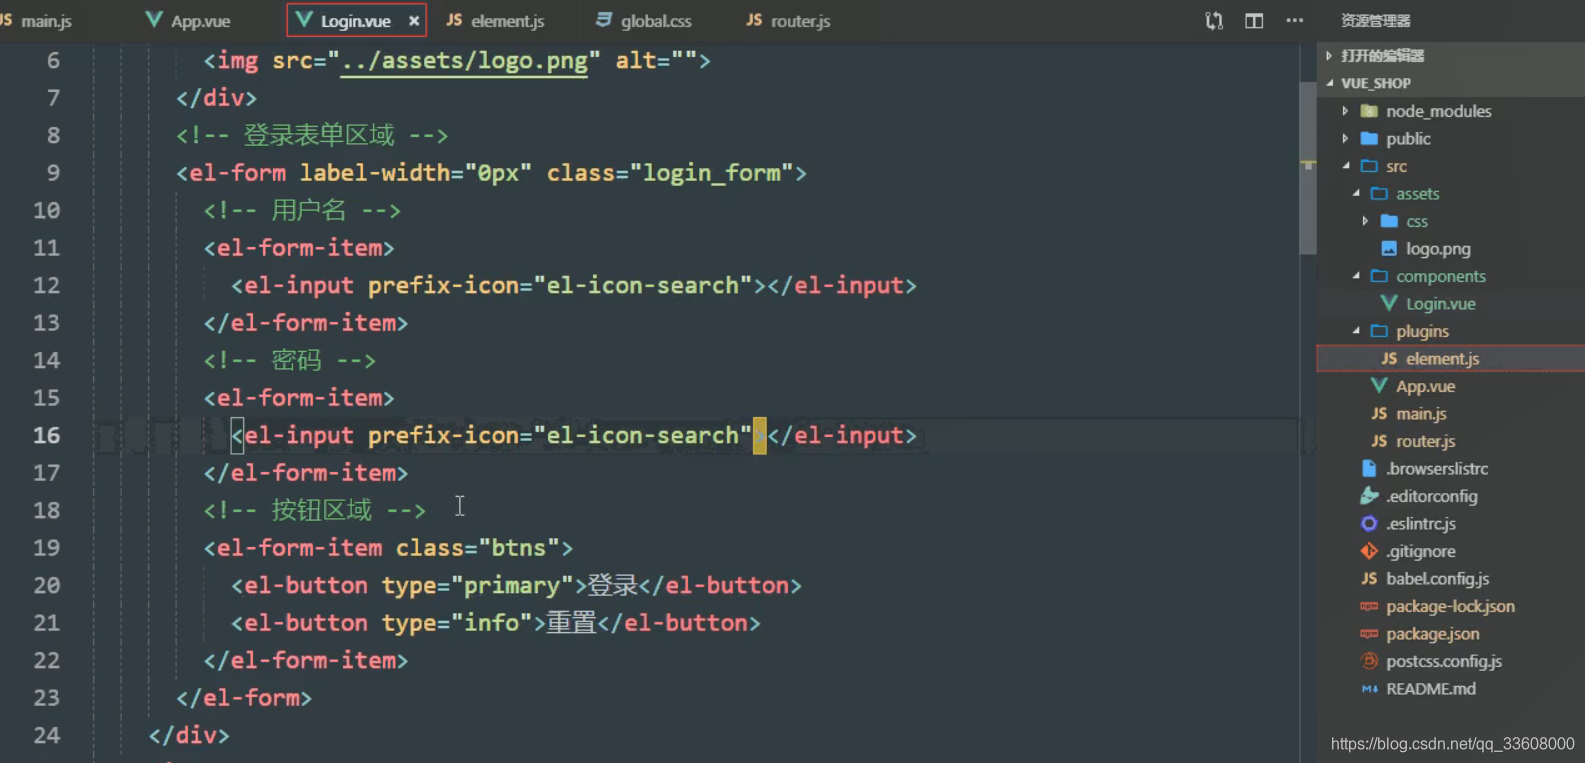Open router.js in the explorer tree
The height and width of the screenshot is (763, 1585).
click(1425, 441)
